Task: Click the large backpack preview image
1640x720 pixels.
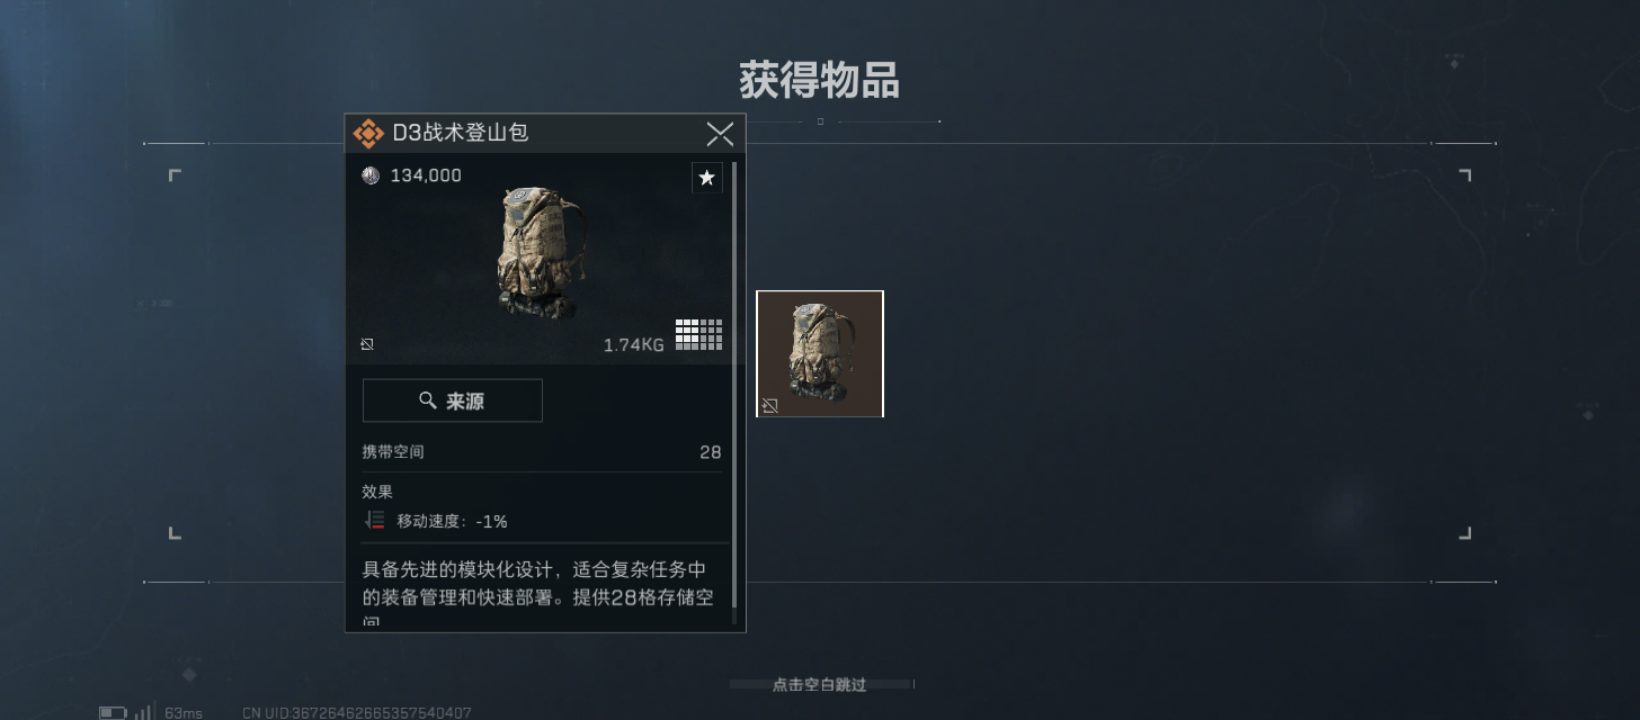Action: point(540,253)
